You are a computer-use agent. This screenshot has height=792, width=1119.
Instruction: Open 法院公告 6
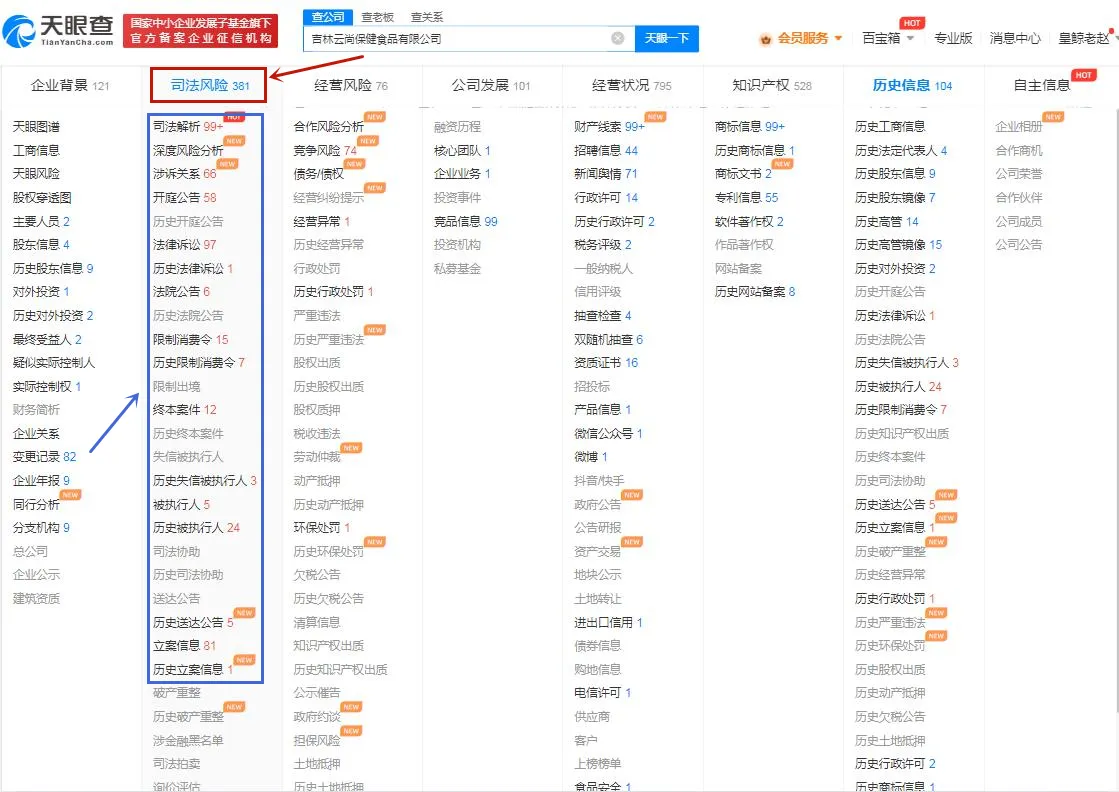(181, 292)
